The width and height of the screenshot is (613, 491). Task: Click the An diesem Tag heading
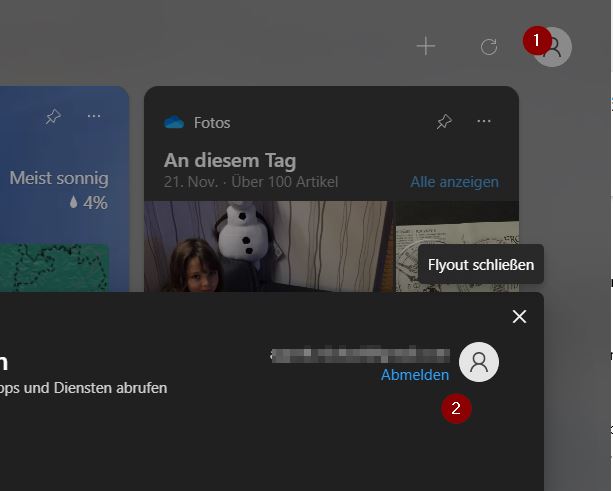click(230, 161)
